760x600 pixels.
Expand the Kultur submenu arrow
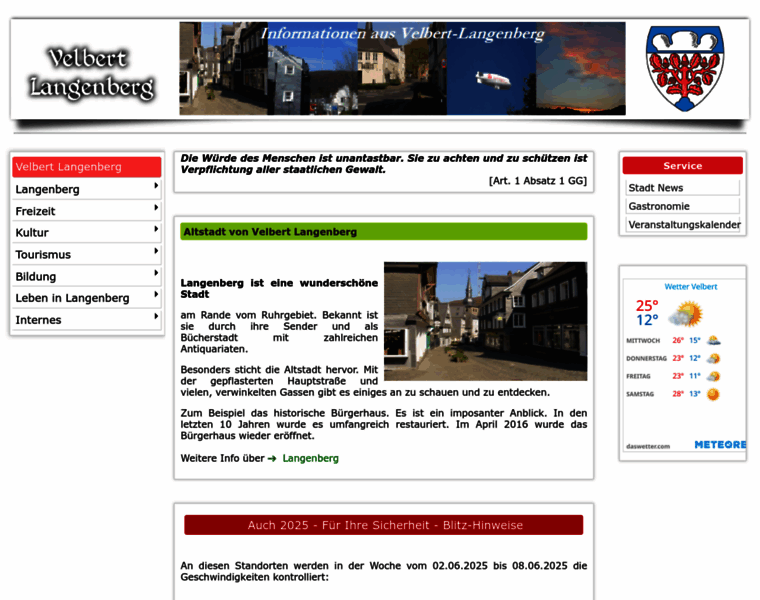(156, 229)
